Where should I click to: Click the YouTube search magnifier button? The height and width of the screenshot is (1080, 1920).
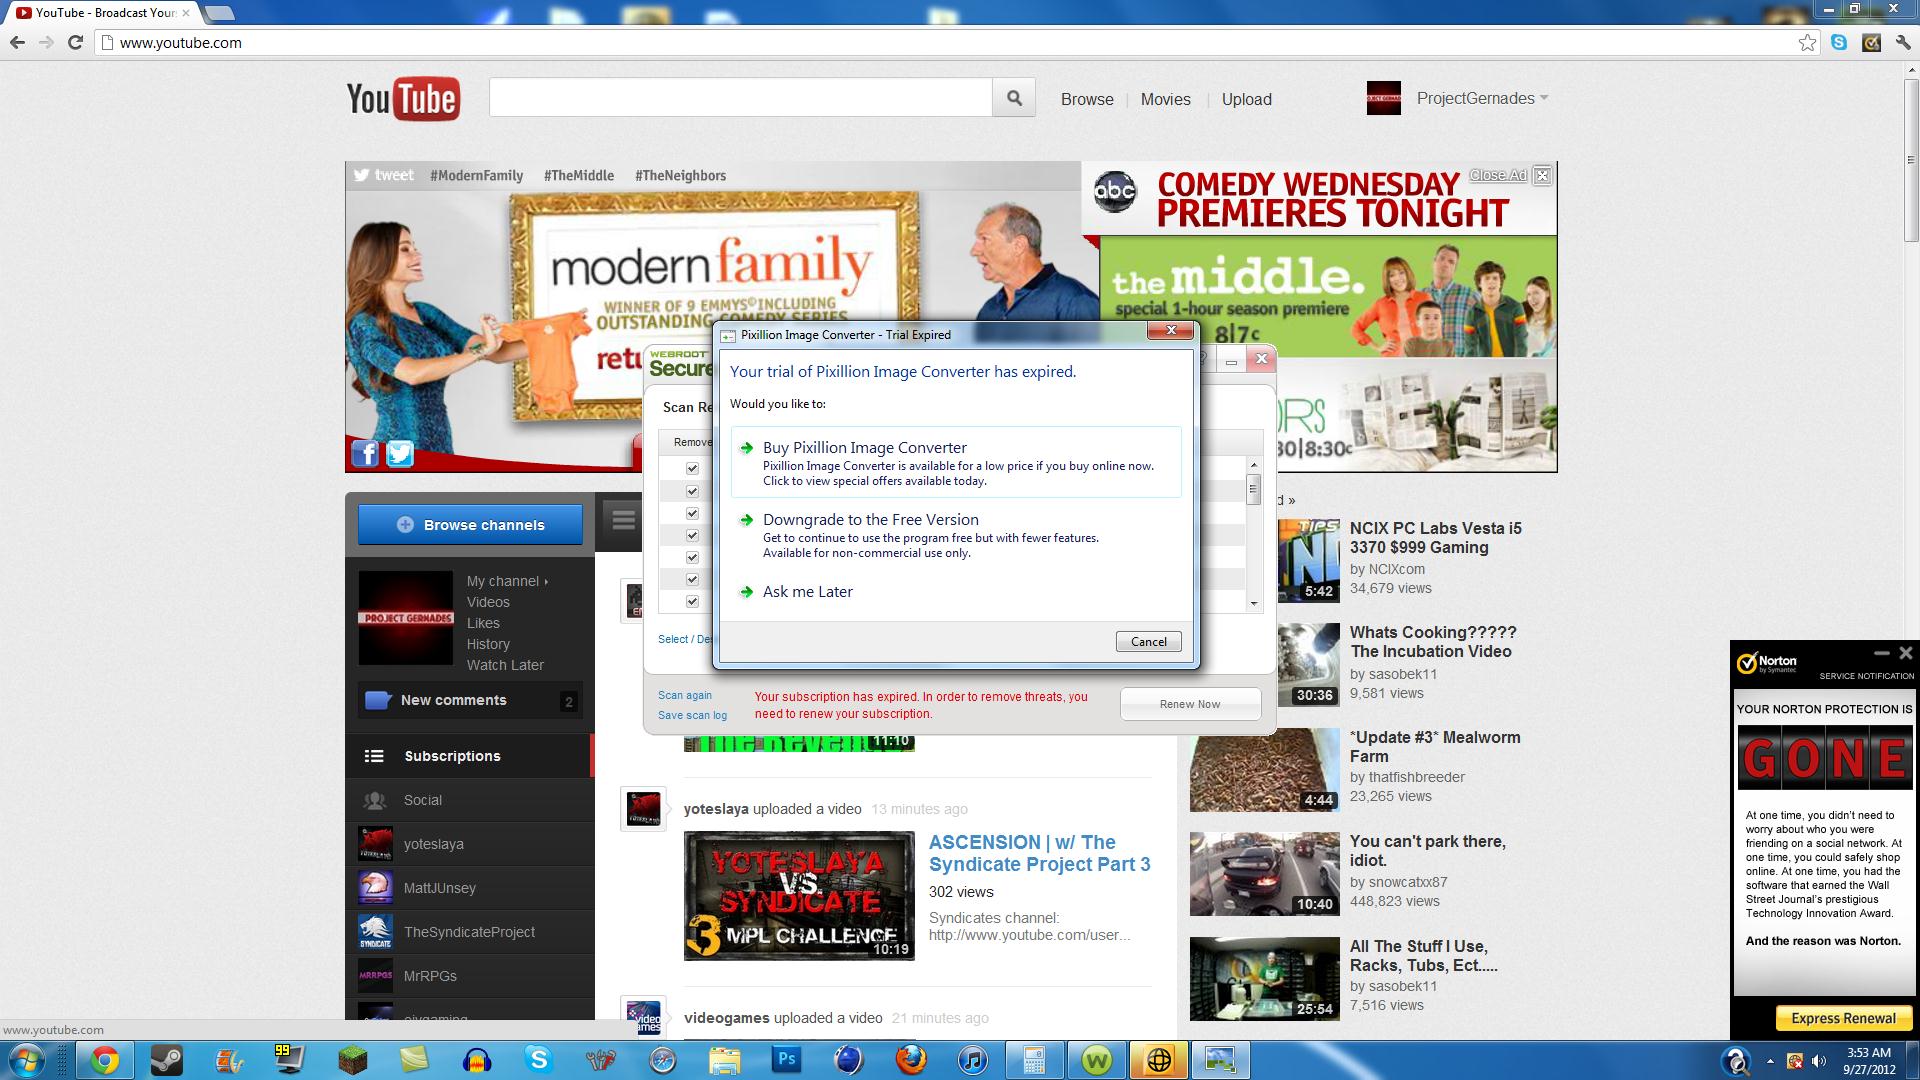click(1014, 98)
